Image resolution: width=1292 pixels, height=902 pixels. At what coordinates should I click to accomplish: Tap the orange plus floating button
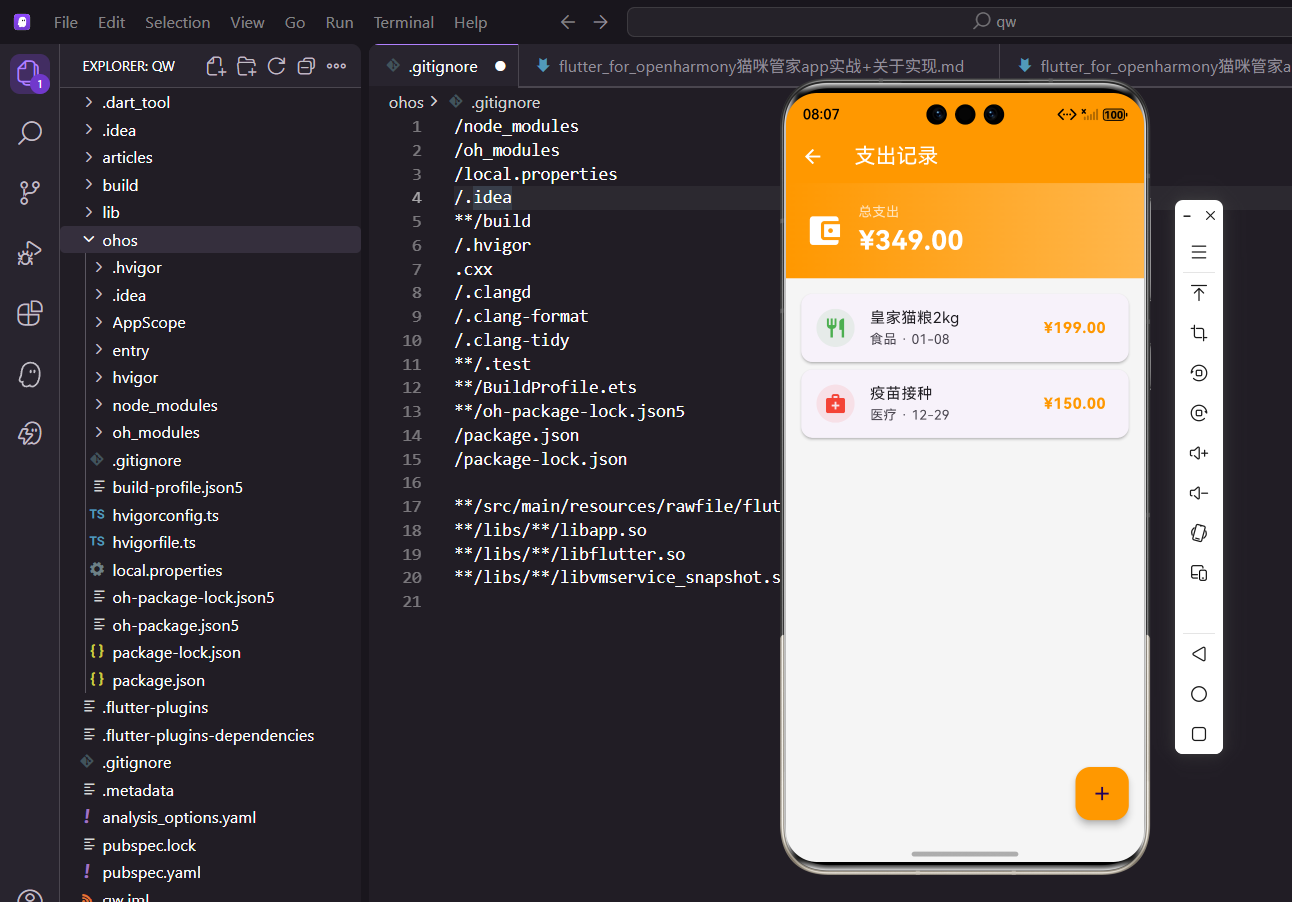pyautogui.click(x=1101, y=794)
